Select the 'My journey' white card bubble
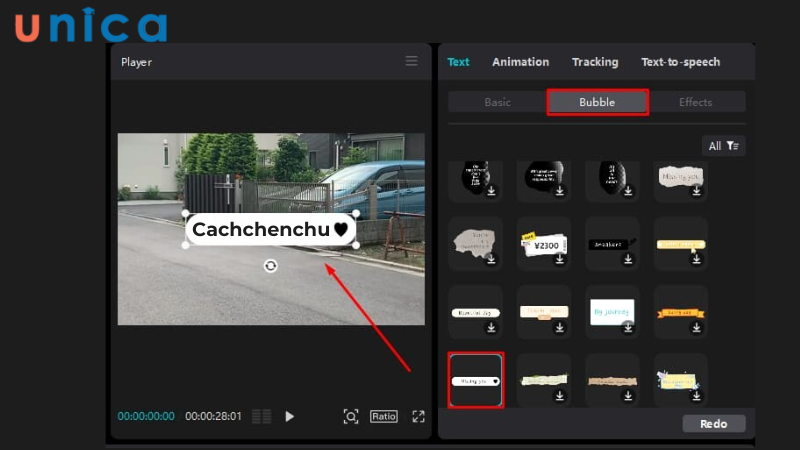 click(x=612, y=312)
